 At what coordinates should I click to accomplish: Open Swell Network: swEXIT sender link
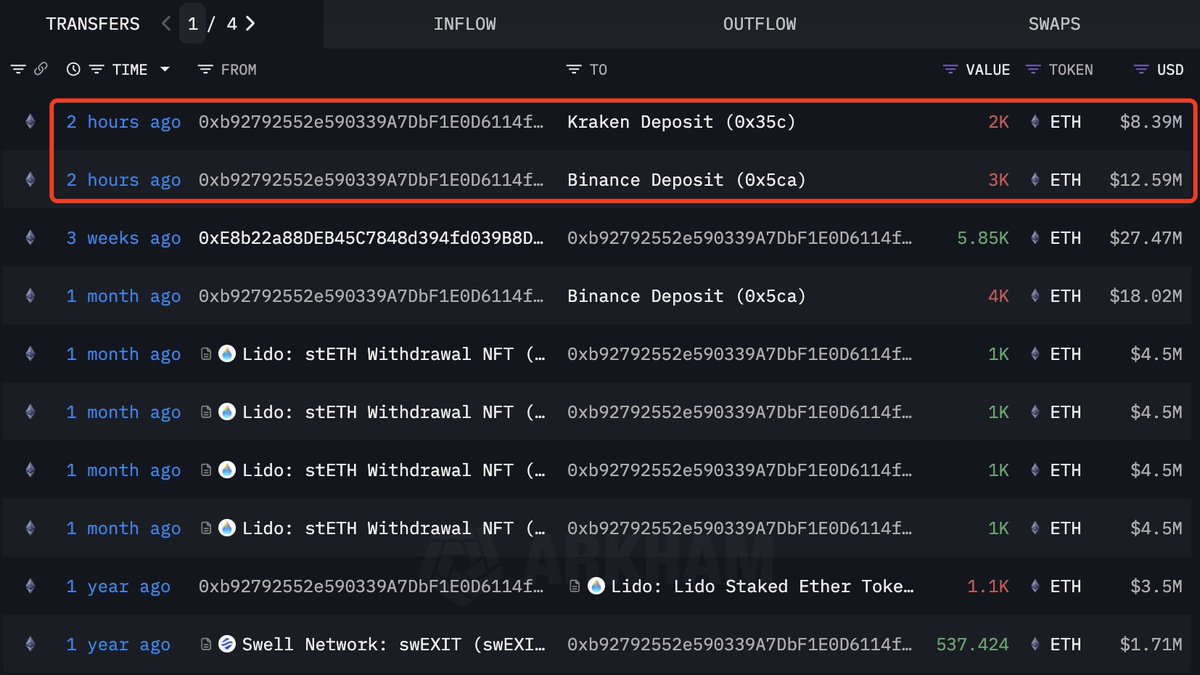pyautogui.click(x=394, y=644)
